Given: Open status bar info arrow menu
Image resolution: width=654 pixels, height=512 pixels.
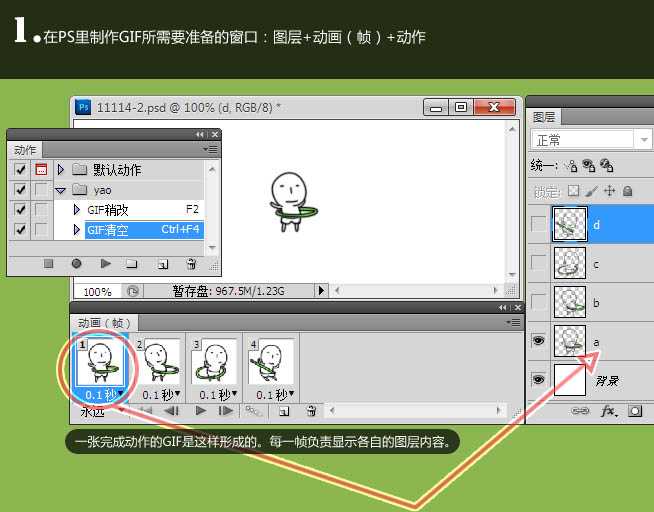Looking at the screenshot, I should point(321,290).
